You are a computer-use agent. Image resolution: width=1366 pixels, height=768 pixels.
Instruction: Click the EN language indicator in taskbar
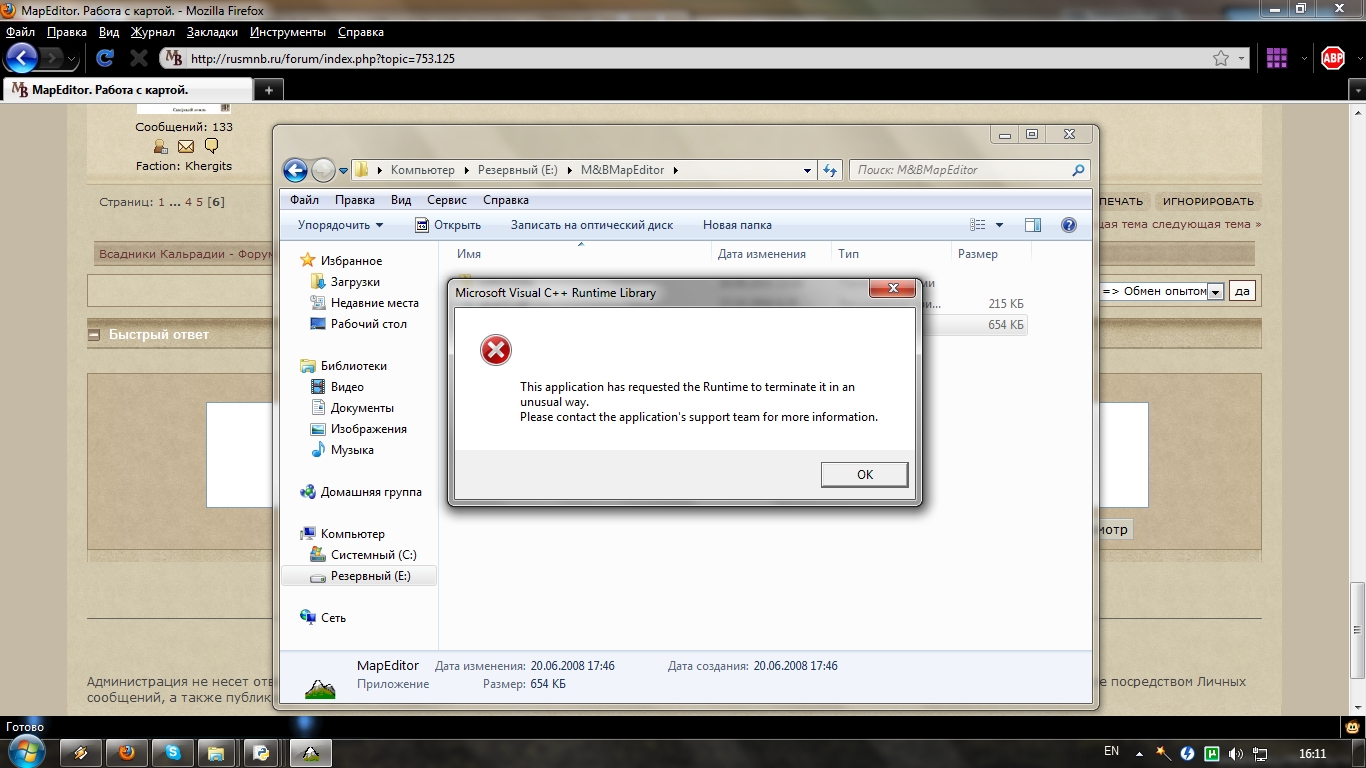coord(1111,751)
